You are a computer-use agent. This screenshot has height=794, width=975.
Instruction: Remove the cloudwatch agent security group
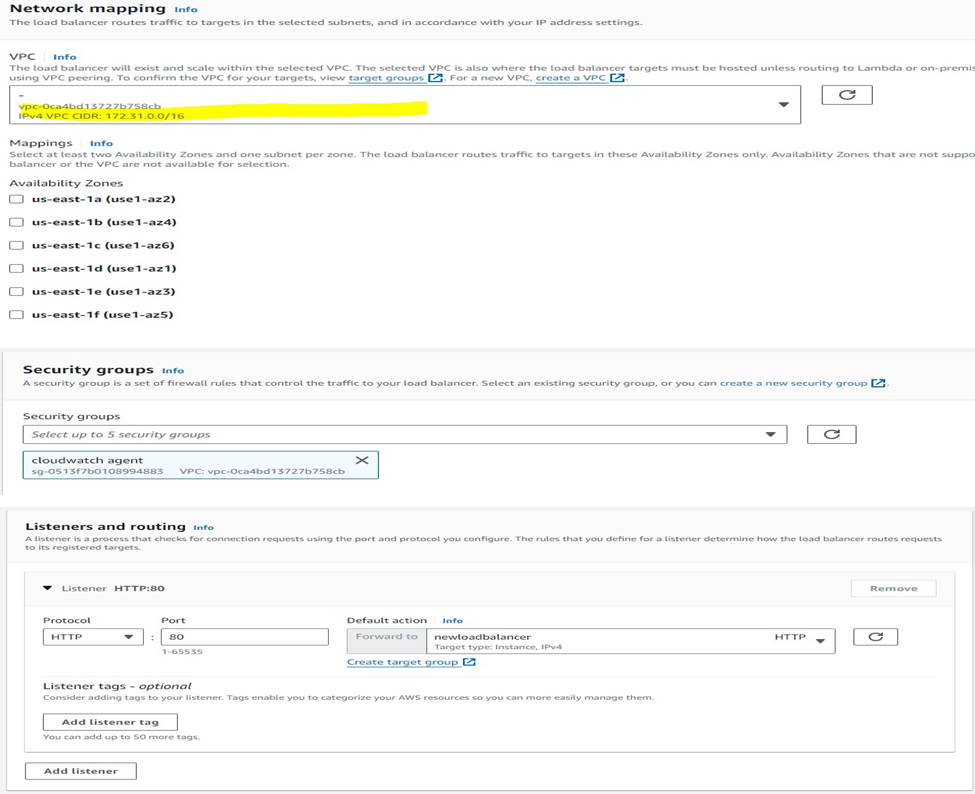click(362, 460)
